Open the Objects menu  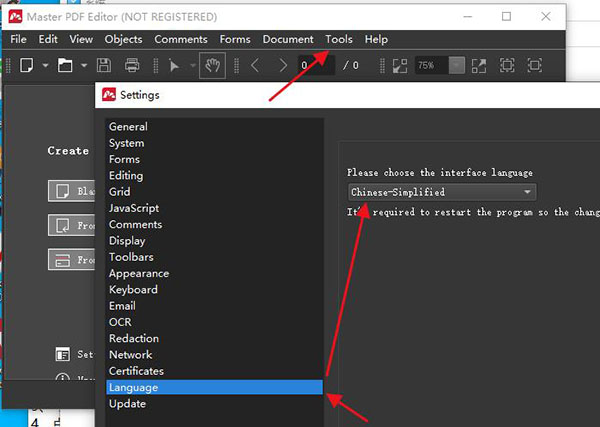coord(123,39)
